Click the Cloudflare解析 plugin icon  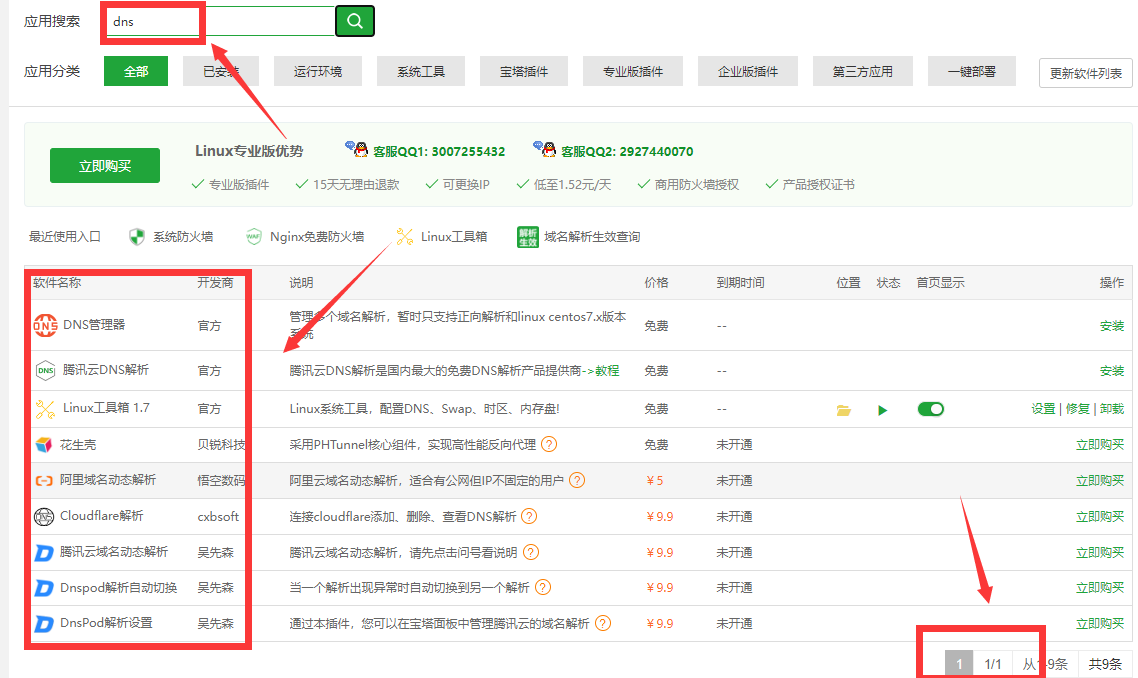point(44,517)
